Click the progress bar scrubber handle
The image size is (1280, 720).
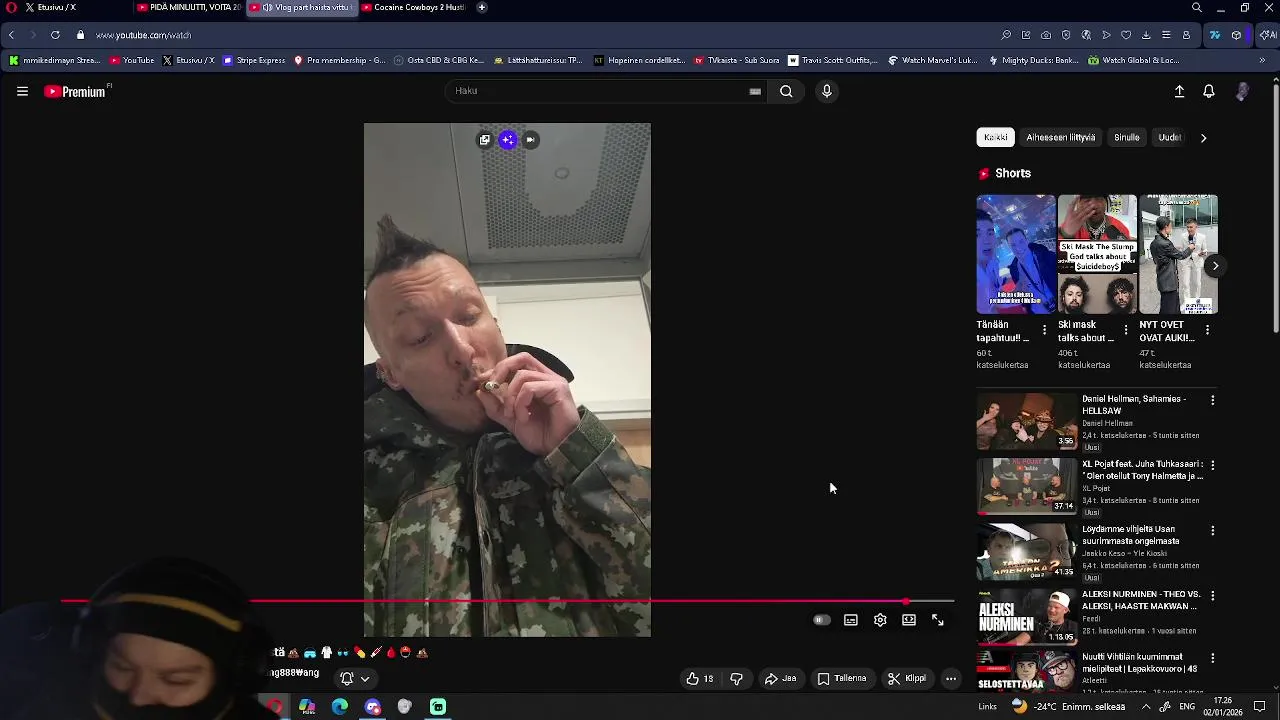point(906,602)
